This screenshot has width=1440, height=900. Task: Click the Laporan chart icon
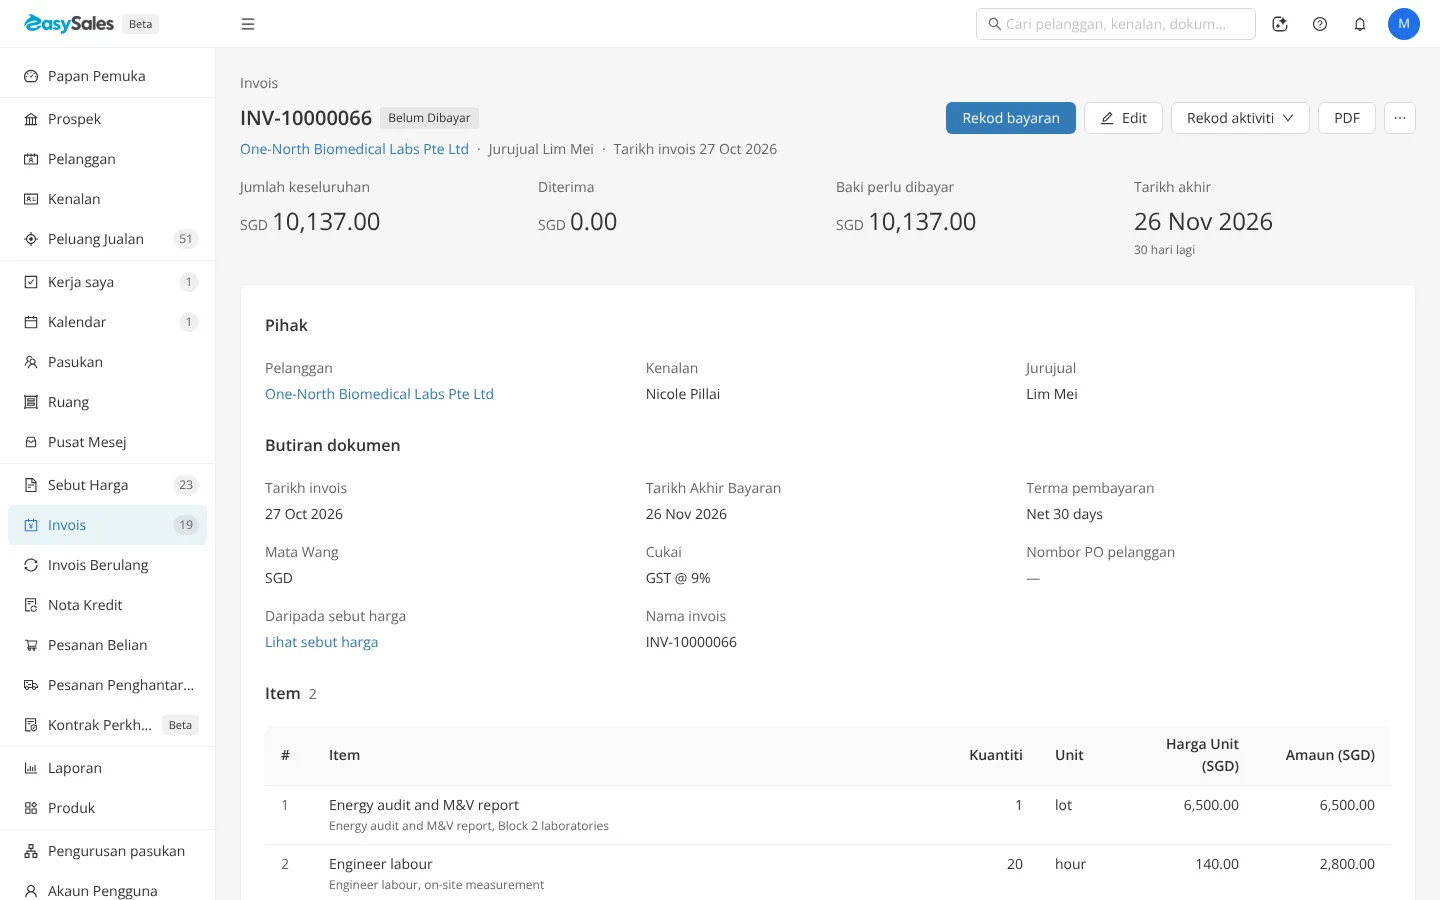pyautogui.click(x=31, y=768)
